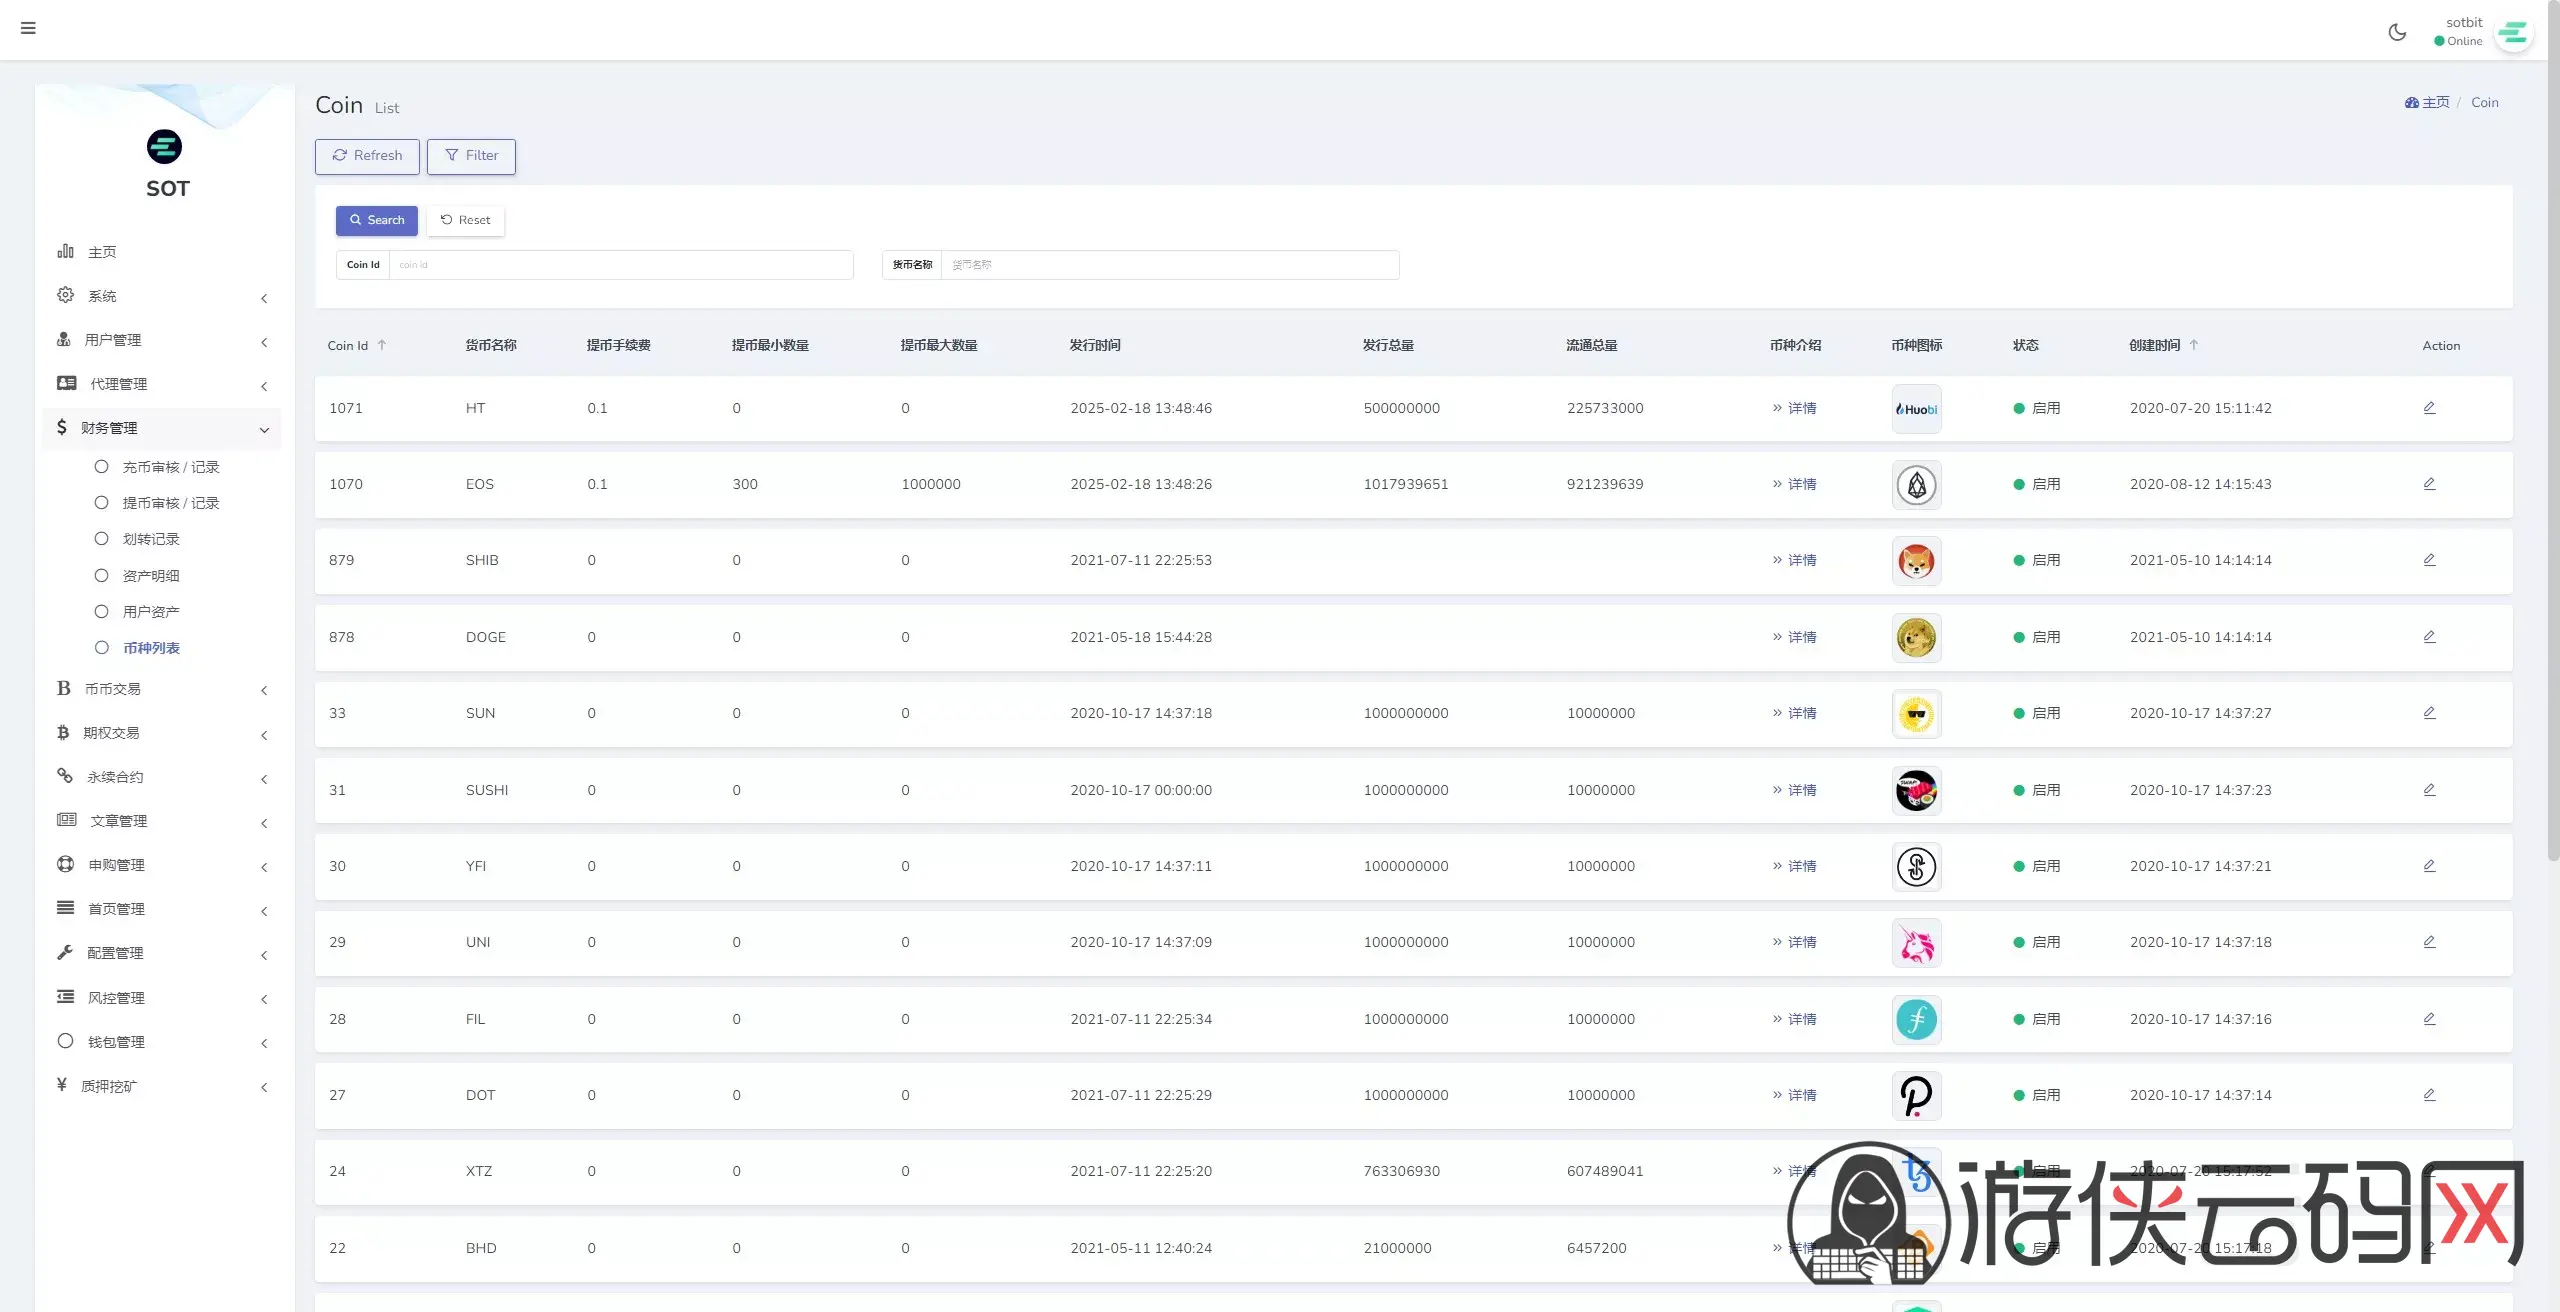2560x1312 pixels.
Task: Open 主页 dashboard menu item
Action: (x=102, y=252)
